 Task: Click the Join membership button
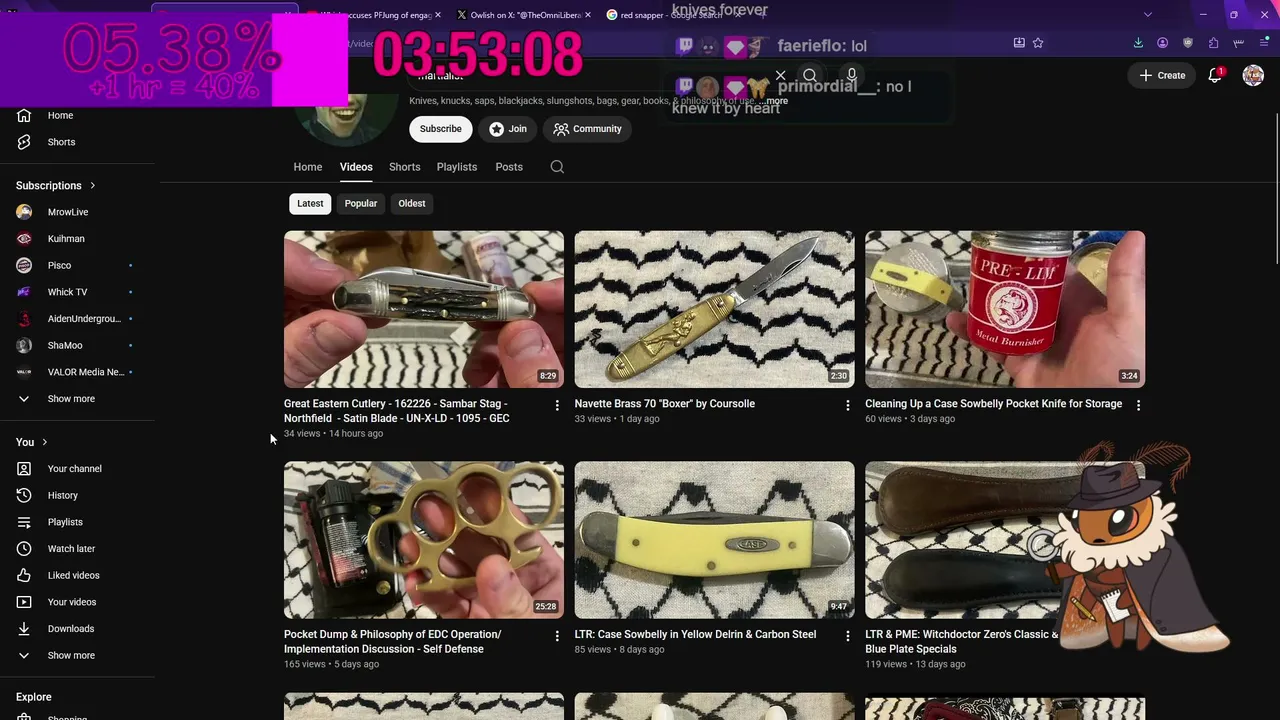[x=508, y=129]
